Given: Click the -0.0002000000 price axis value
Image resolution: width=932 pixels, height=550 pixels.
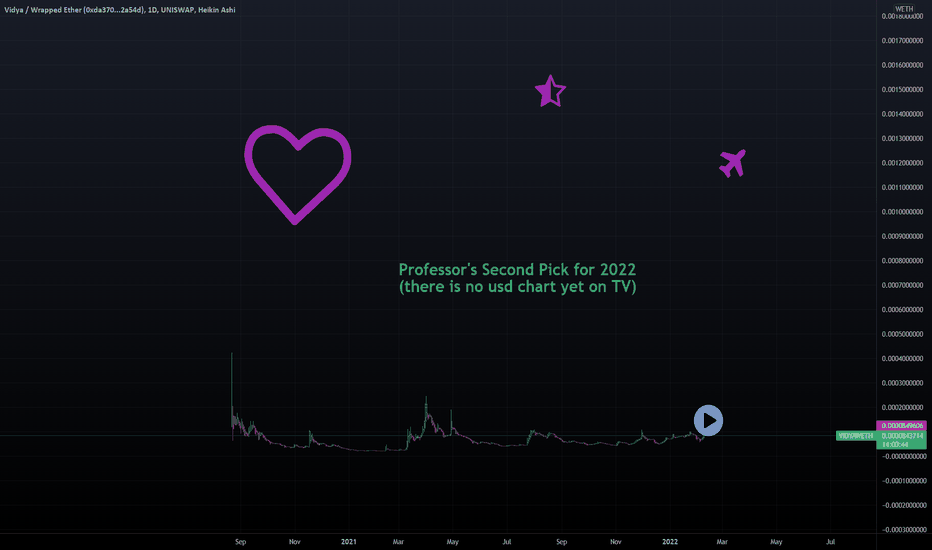Looking at the screenshot, I should [x=903, y=505].
